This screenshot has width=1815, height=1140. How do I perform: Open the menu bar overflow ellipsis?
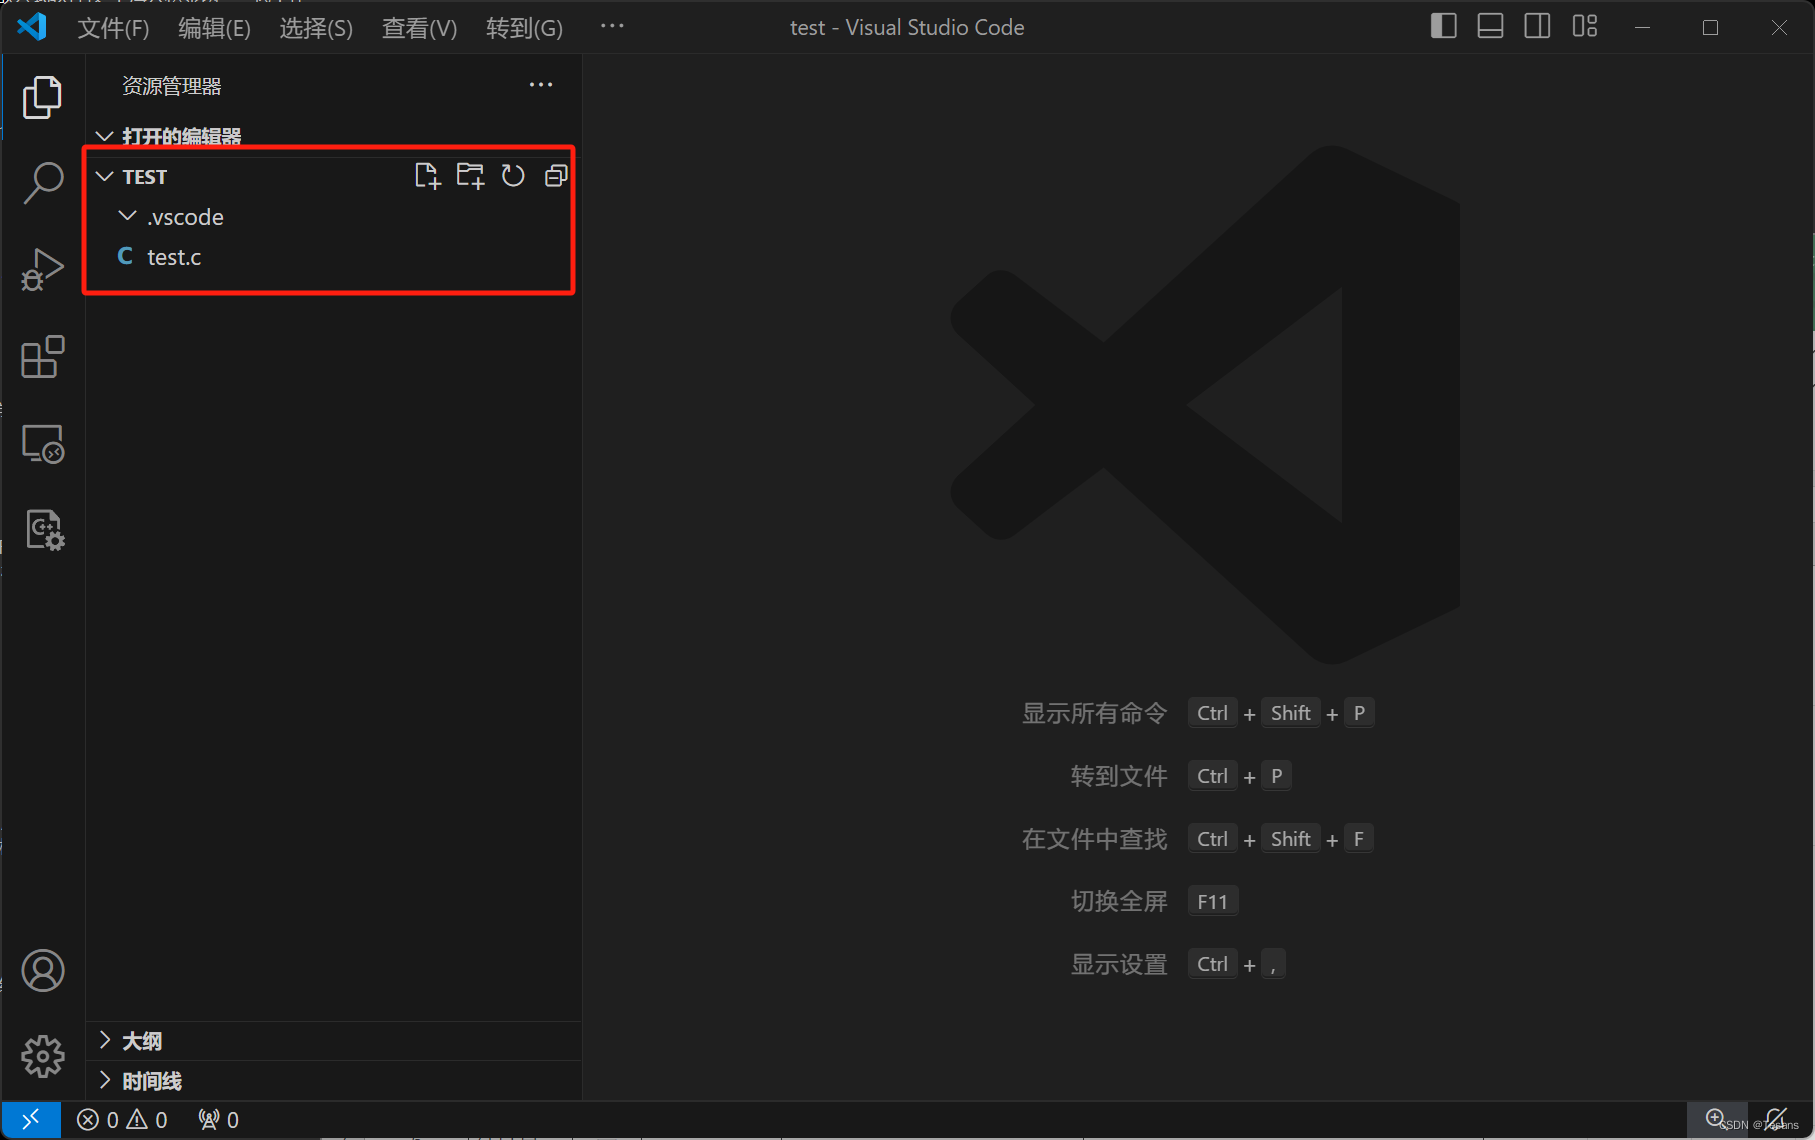[612, 27]
